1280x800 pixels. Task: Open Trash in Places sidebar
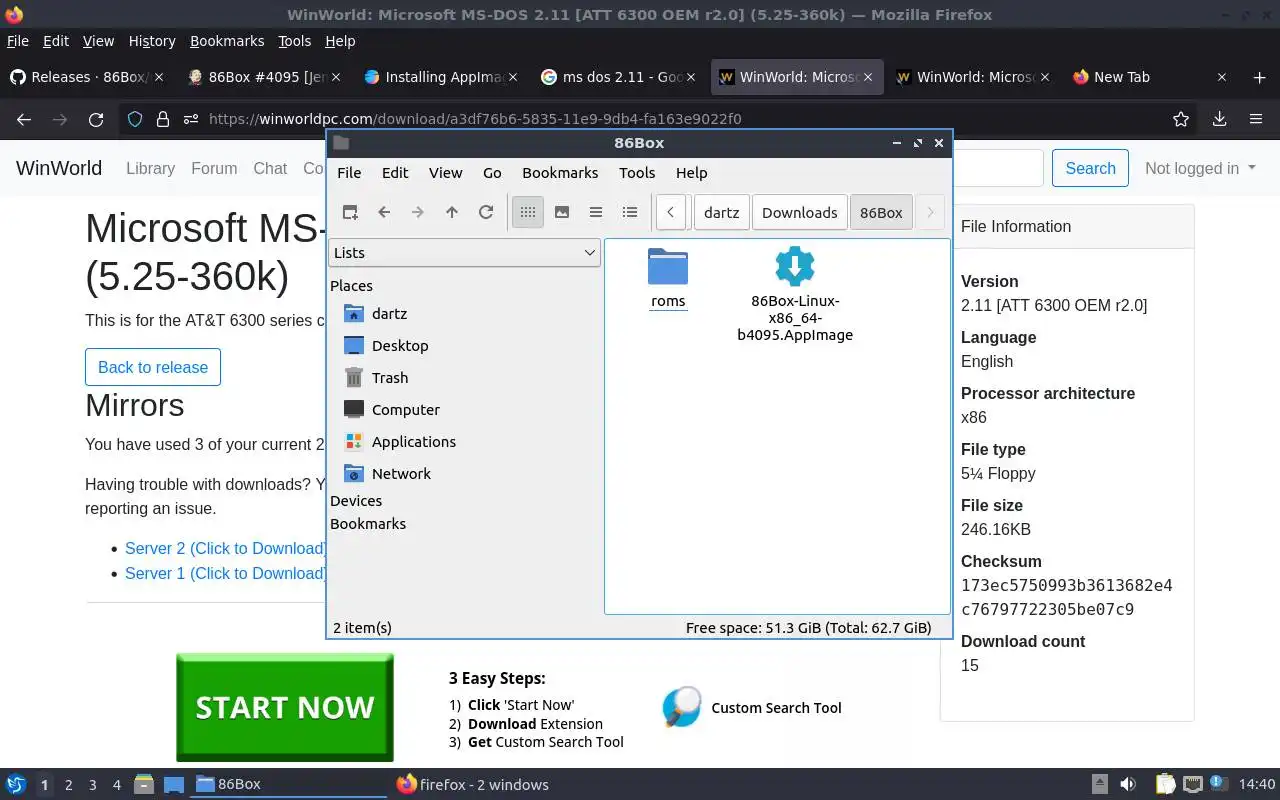tap(390, 377)
